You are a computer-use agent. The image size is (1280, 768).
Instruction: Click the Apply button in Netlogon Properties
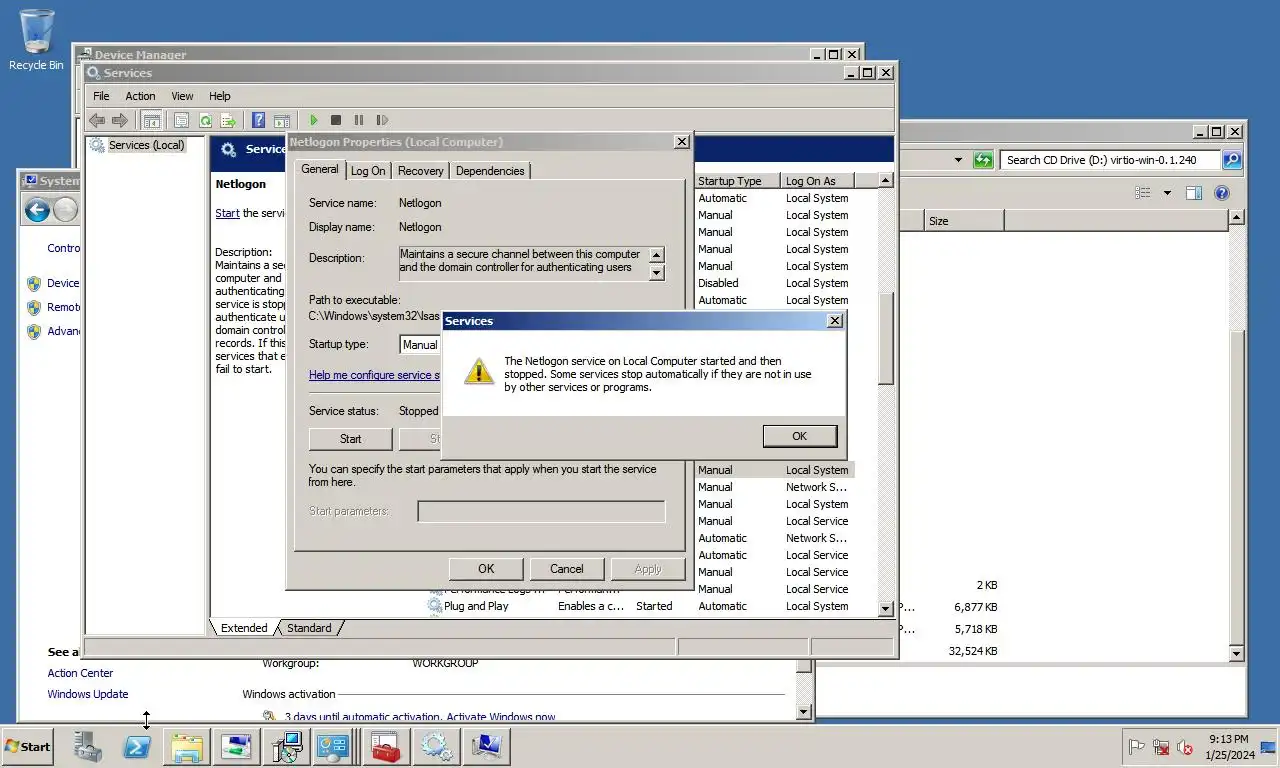pyautogui.click(x=648, y=569)
